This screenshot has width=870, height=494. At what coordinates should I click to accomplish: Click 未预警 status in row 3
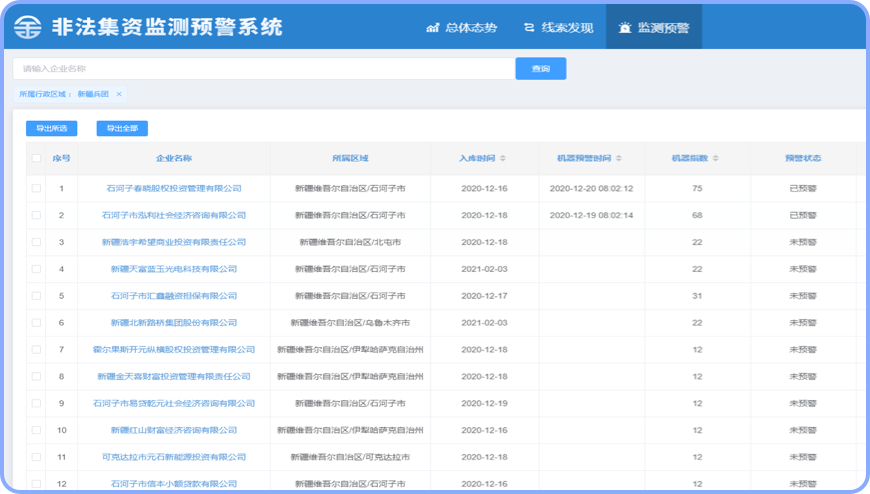(x=803, y=242)
